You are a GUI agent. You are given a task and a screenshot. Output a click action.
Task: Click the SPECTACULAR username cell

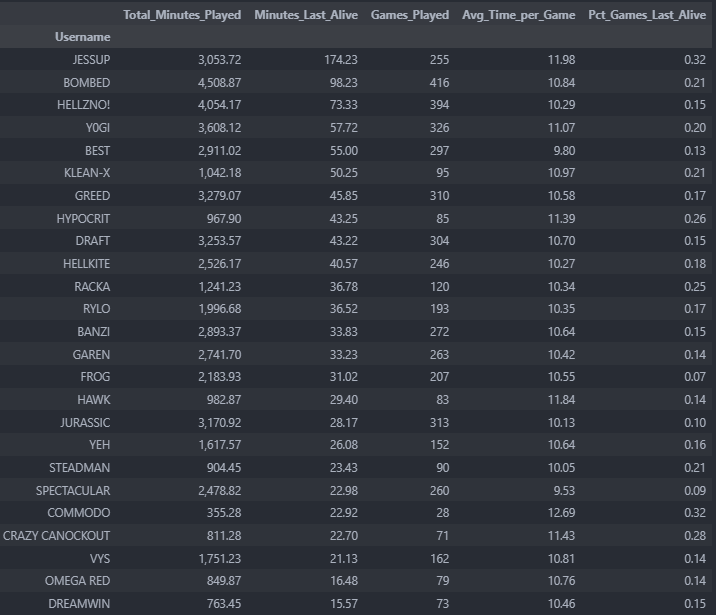(73, 491)
